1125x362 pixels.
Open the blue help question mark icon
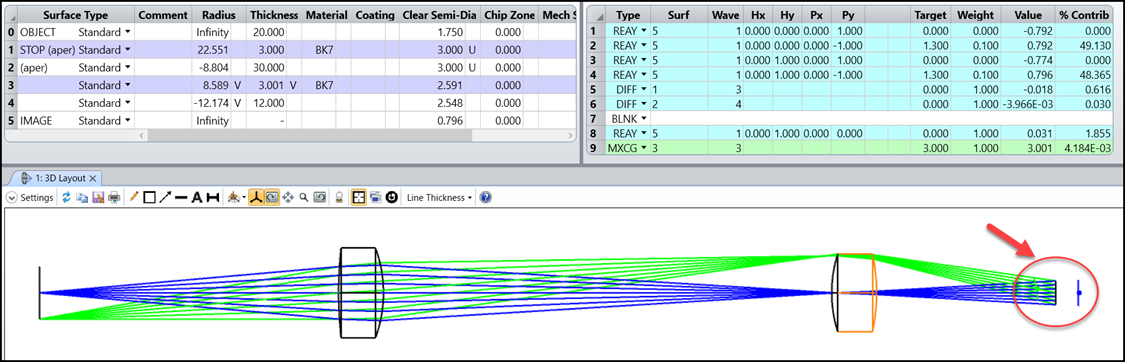tap(486, 197)
